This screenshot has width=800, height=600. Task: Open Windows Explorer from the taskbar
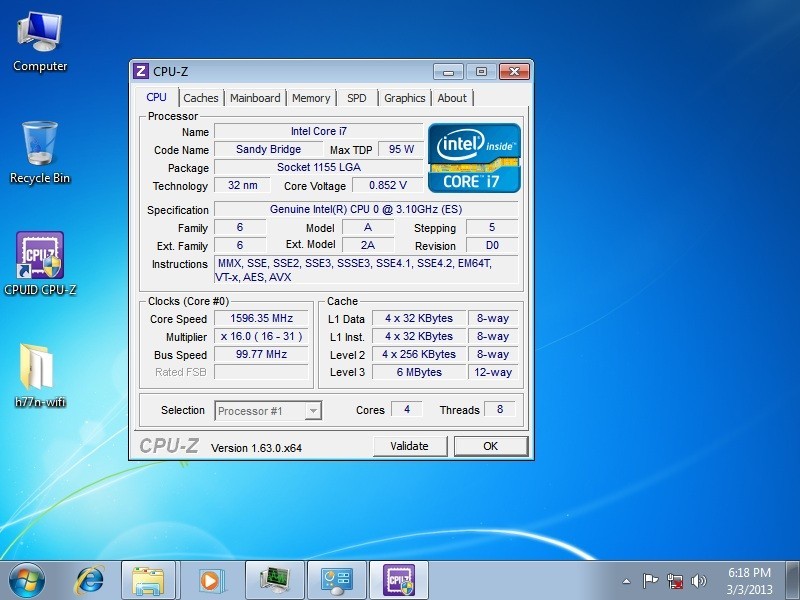click(148, 579)
